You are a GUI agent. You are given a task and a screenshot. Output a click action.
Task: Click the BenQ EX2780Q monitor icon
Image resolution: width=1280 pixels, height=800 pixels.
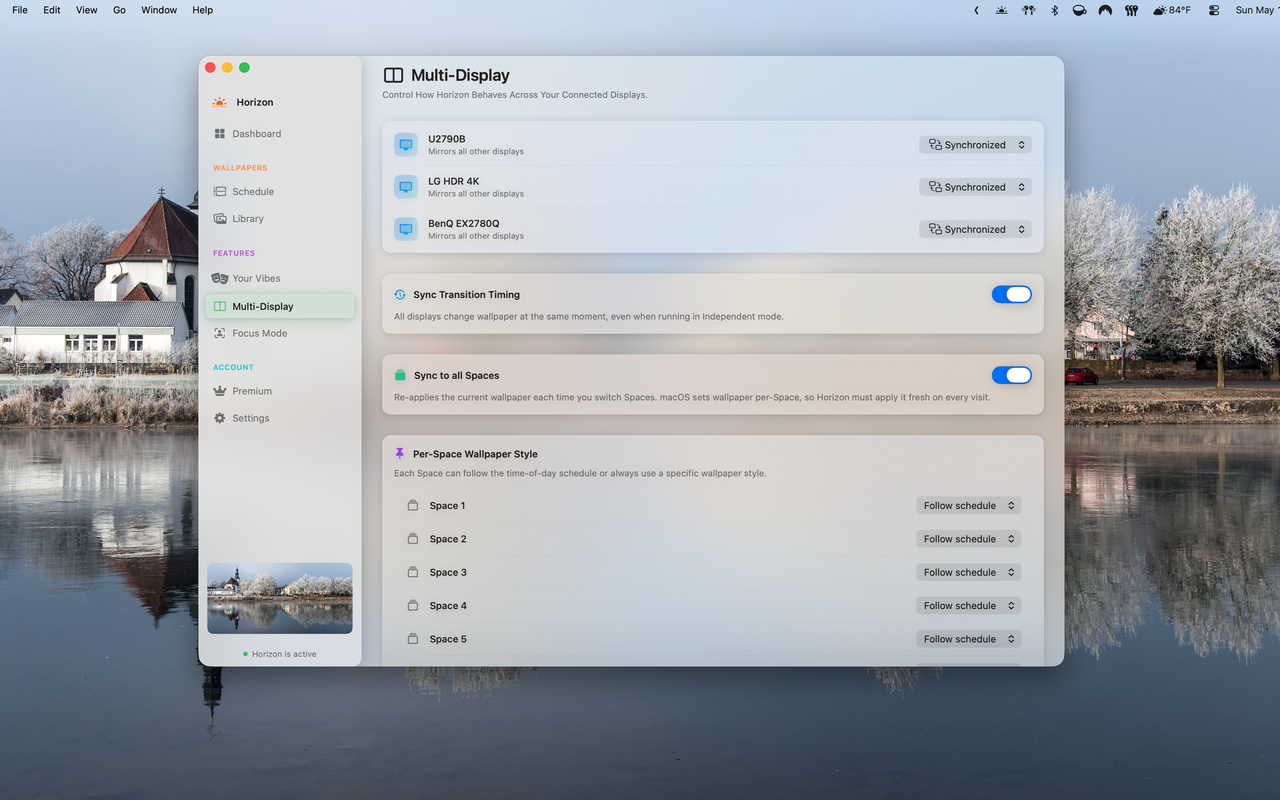pyautogui.click(x=406, y=229)
